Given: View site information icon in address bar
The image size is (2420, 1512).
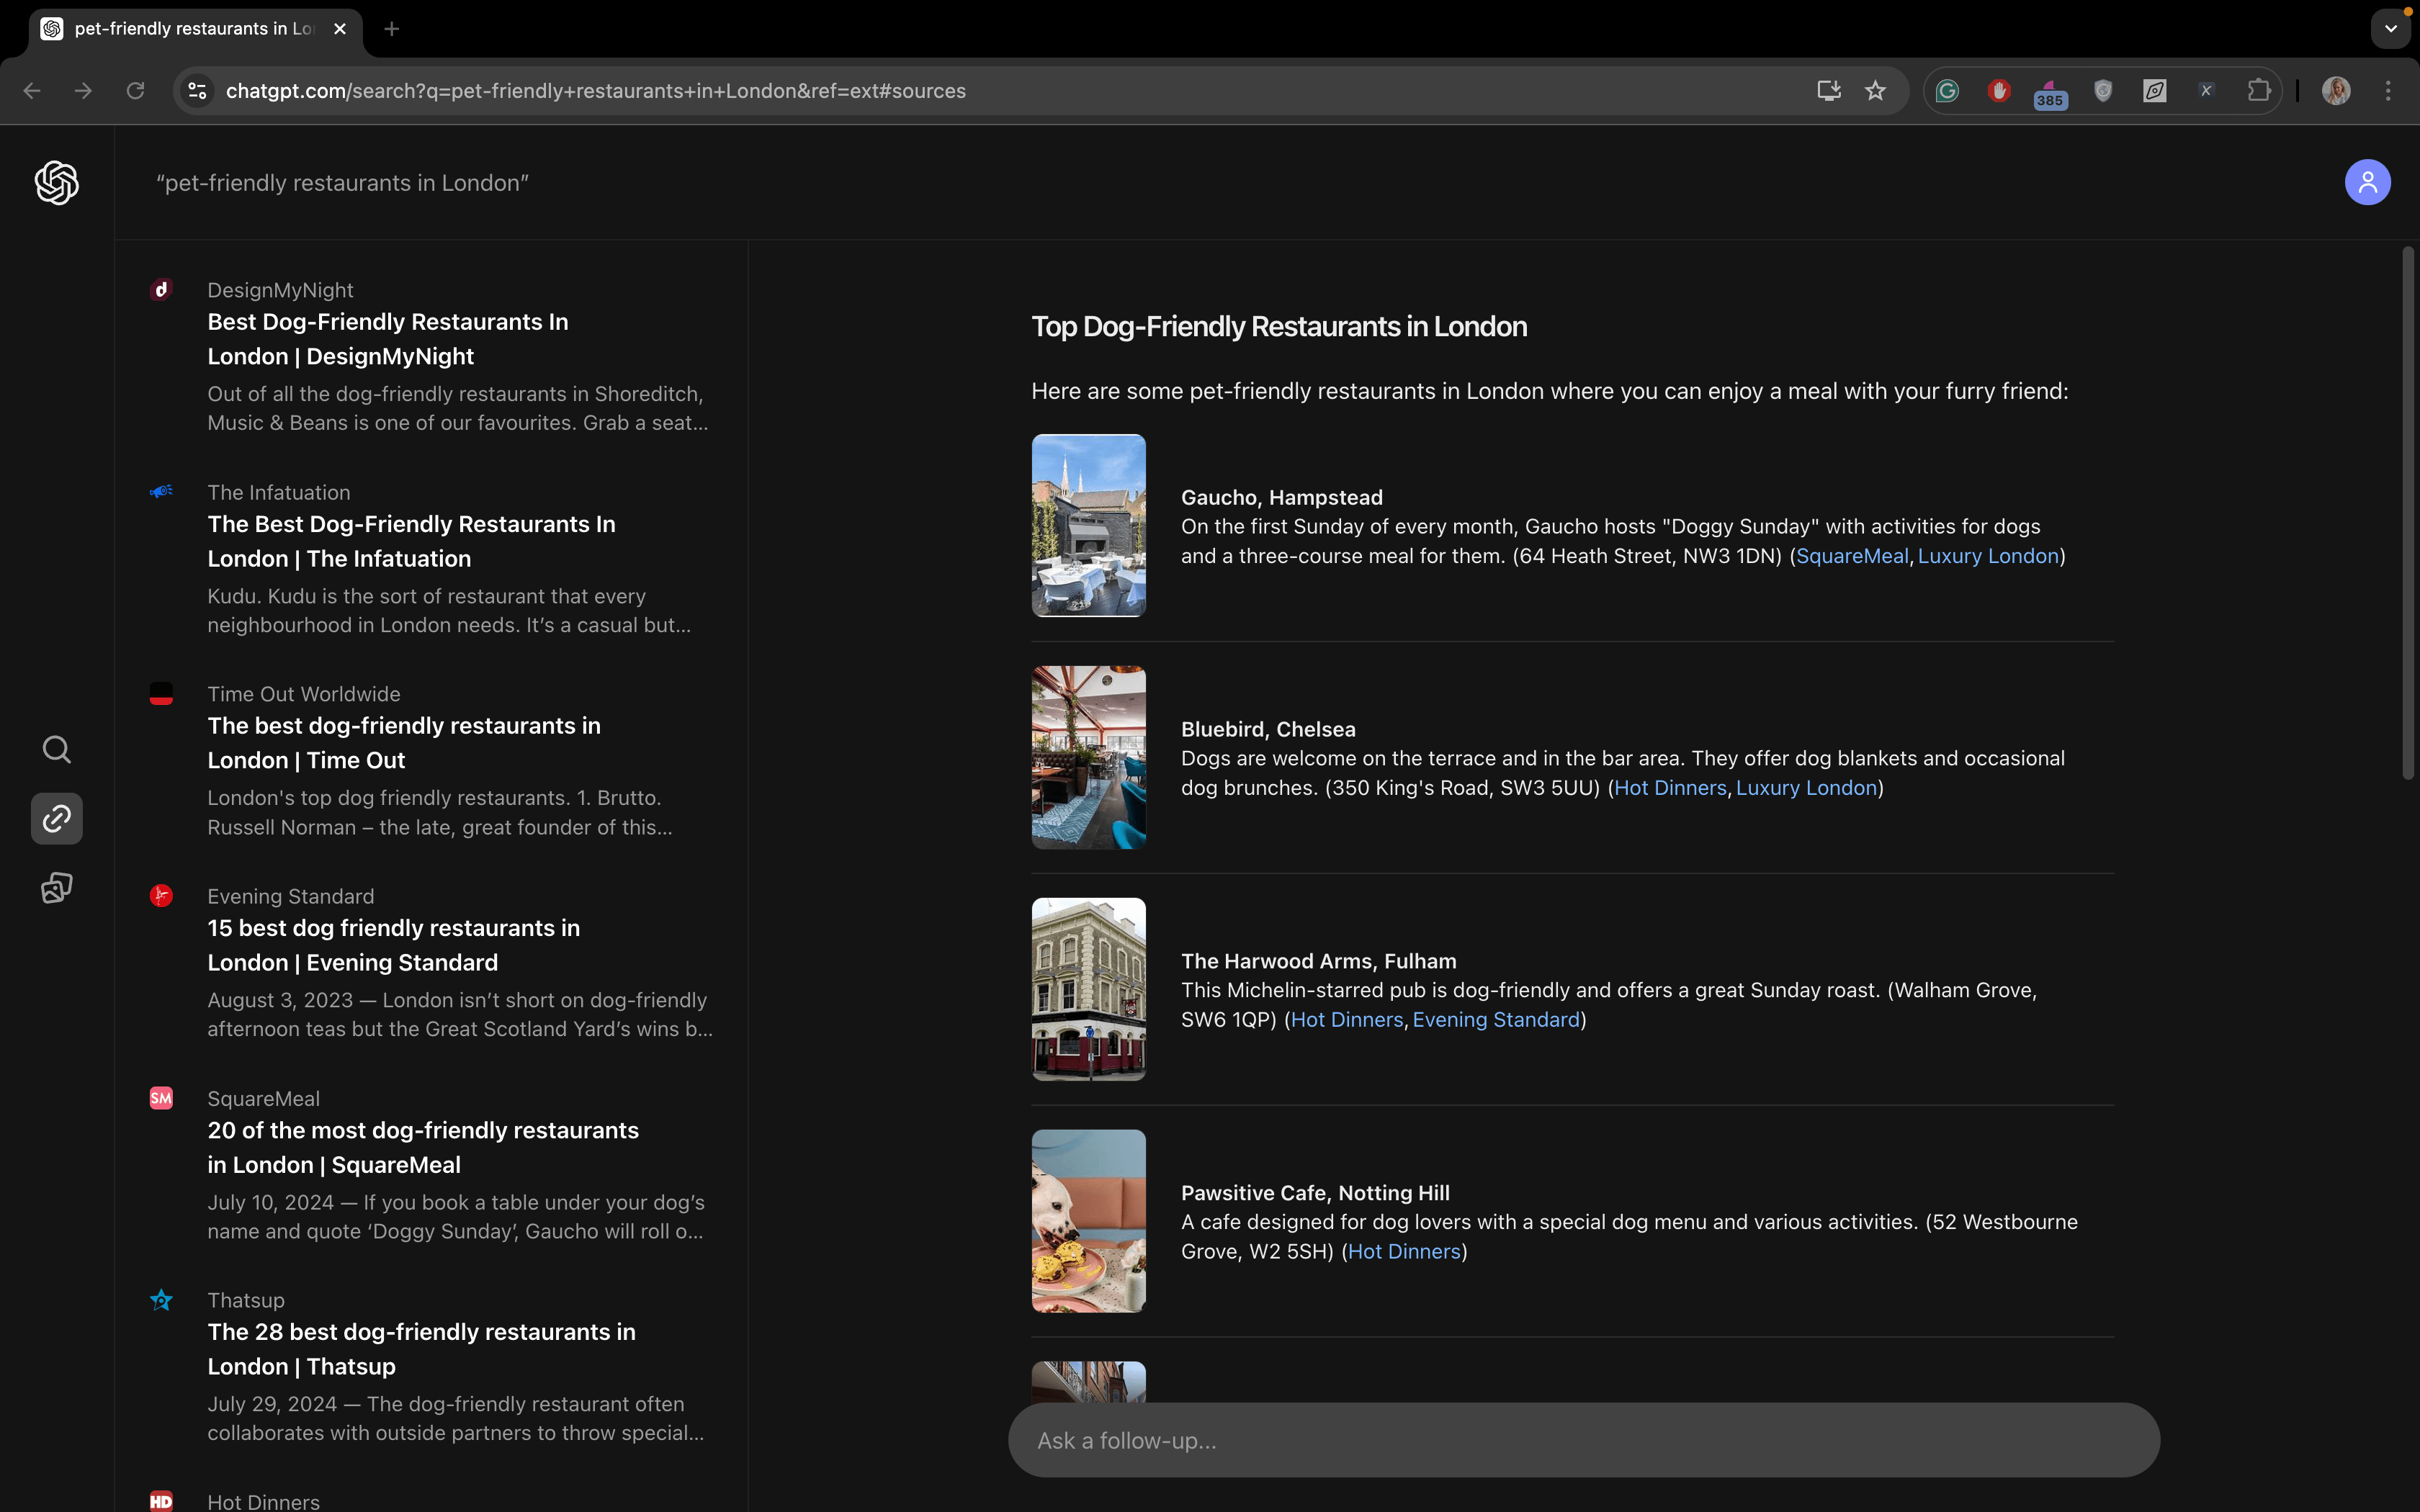Looking at the screenshot, I should point(198,91).
